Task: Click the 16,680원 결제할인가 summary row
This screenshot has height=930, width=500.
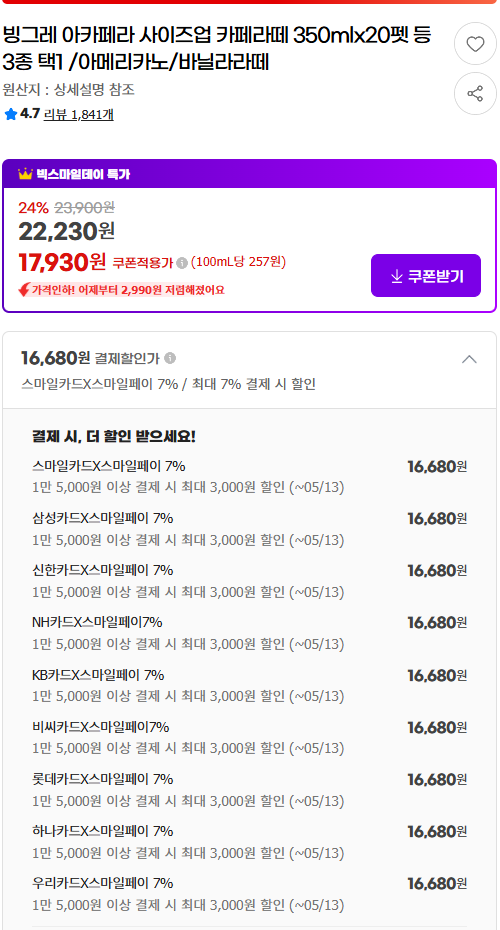Action: (x=249, y=370)
